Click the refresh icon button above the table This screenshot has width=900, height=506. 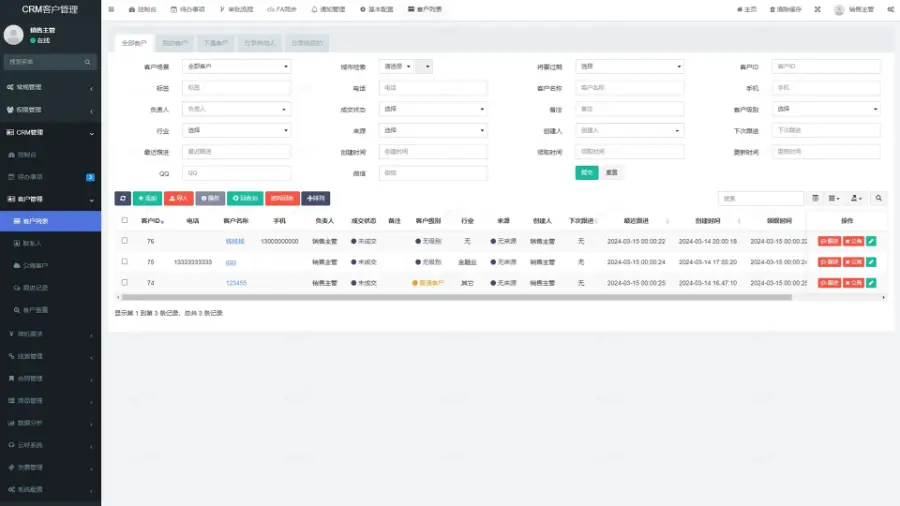[x=122, y=198]
